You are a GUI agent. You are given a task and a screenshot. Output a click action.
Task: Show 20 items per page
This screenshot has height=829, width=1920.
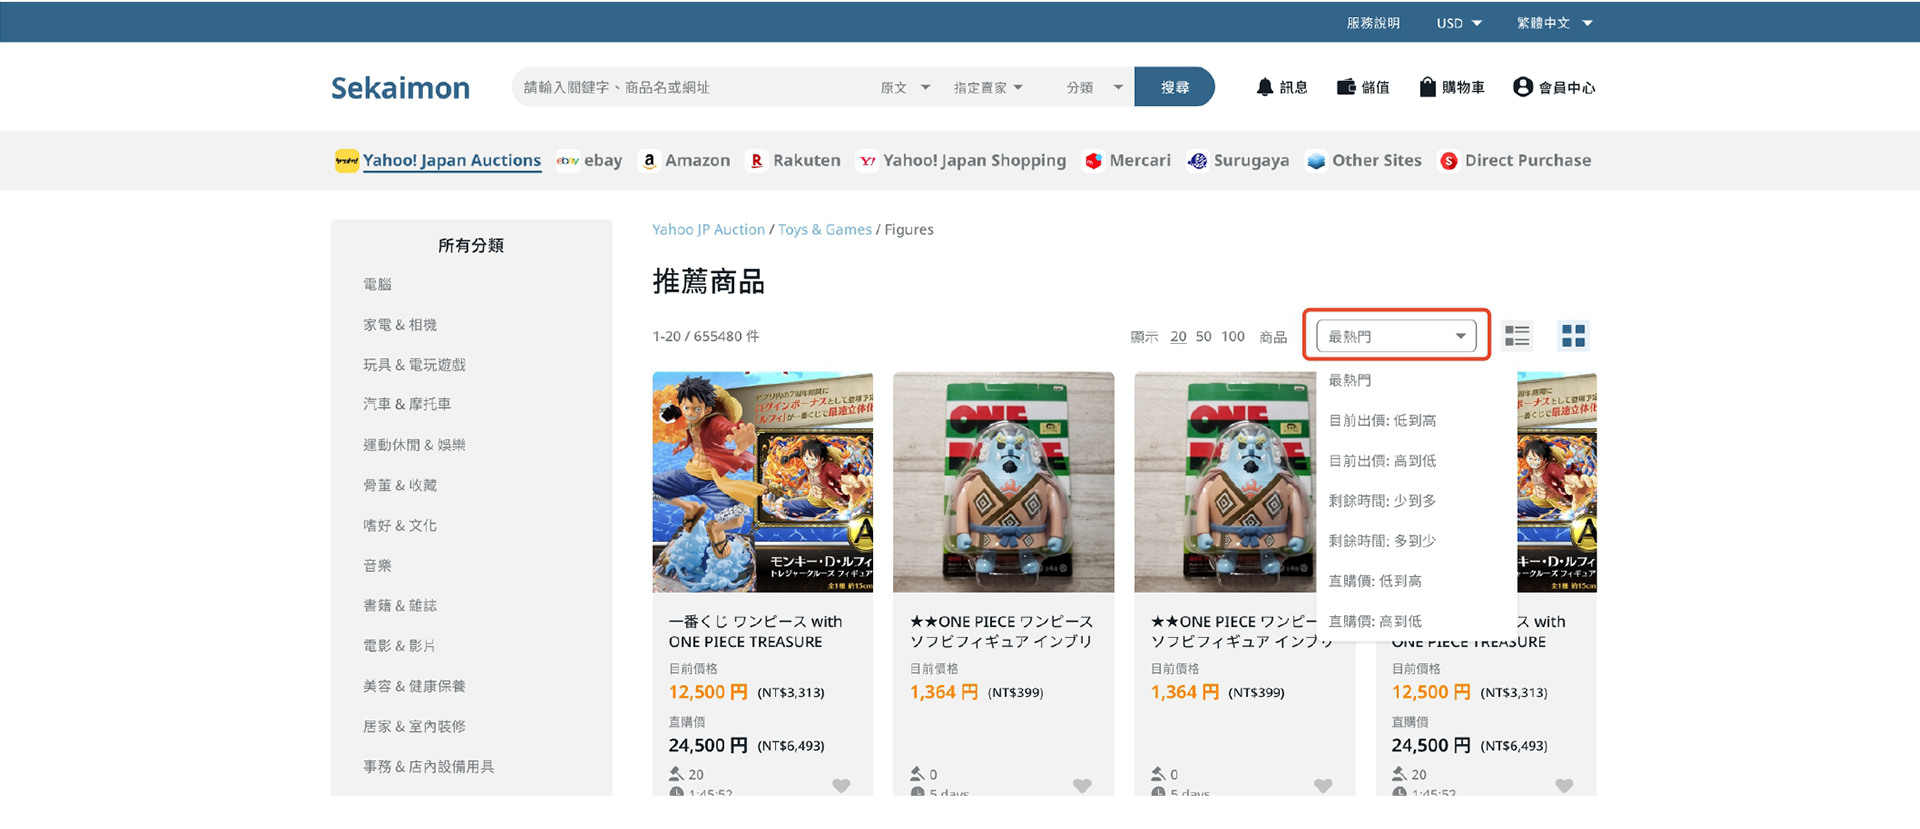pyautogui.click(x=1178, y=337)
